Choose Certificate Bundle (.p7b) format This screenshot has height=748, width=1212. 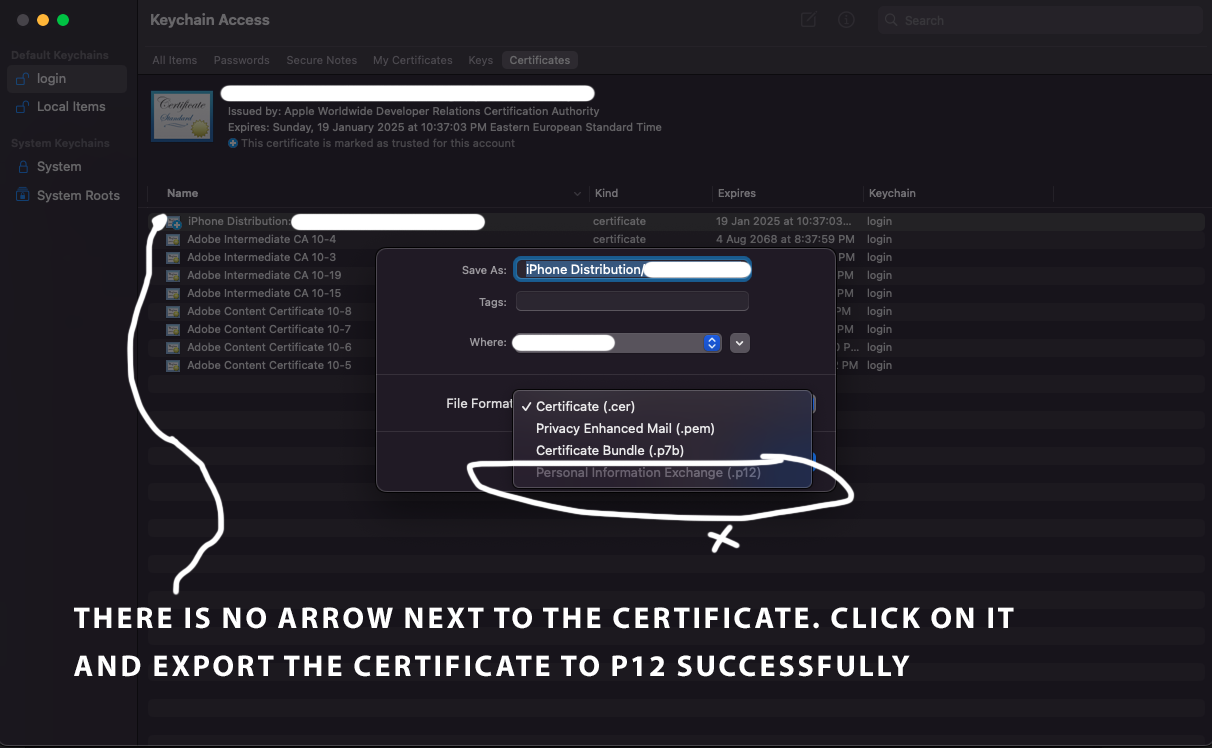[x=610, y=451]
